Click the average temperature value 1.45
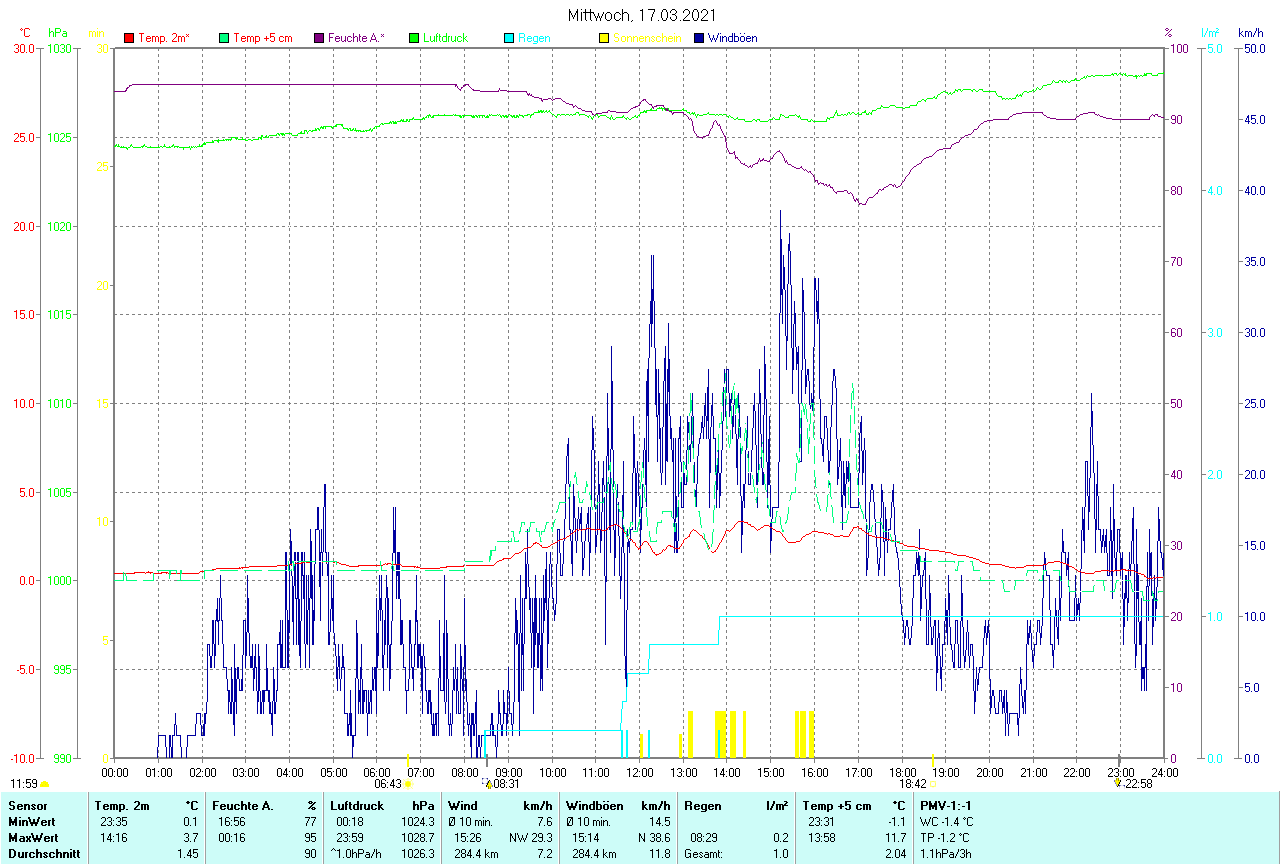 tap(188, 854)
